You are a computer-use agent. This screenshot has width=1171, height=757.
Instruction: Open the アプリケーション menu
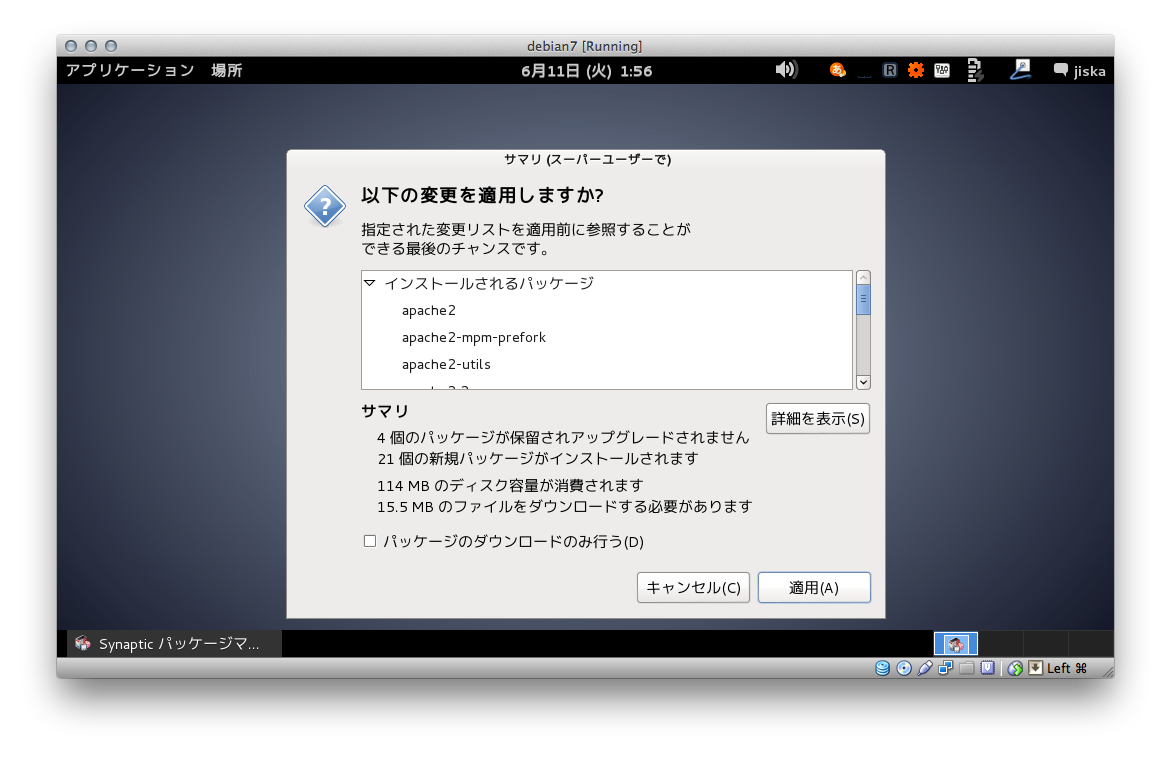tap(130, 70)
